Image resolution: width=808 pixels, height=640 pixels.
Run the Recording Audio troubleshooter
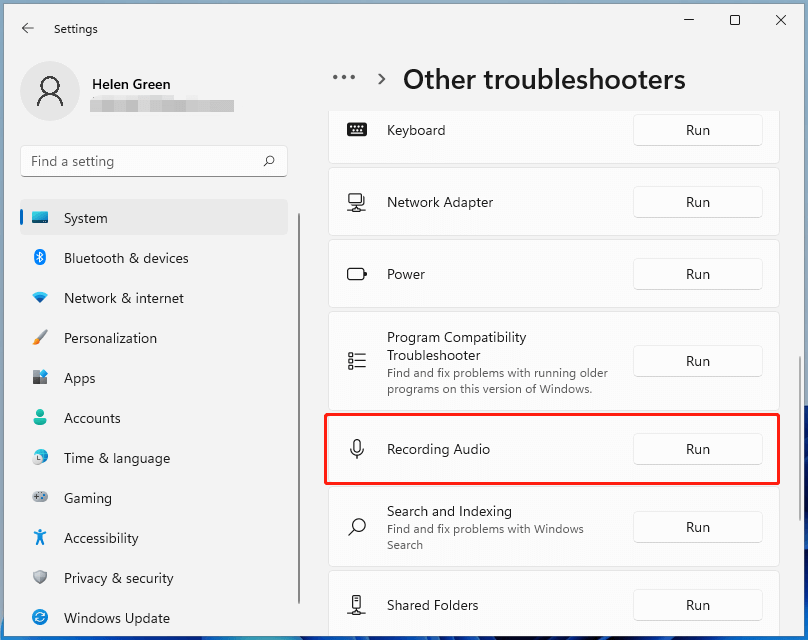coord(697,449)
